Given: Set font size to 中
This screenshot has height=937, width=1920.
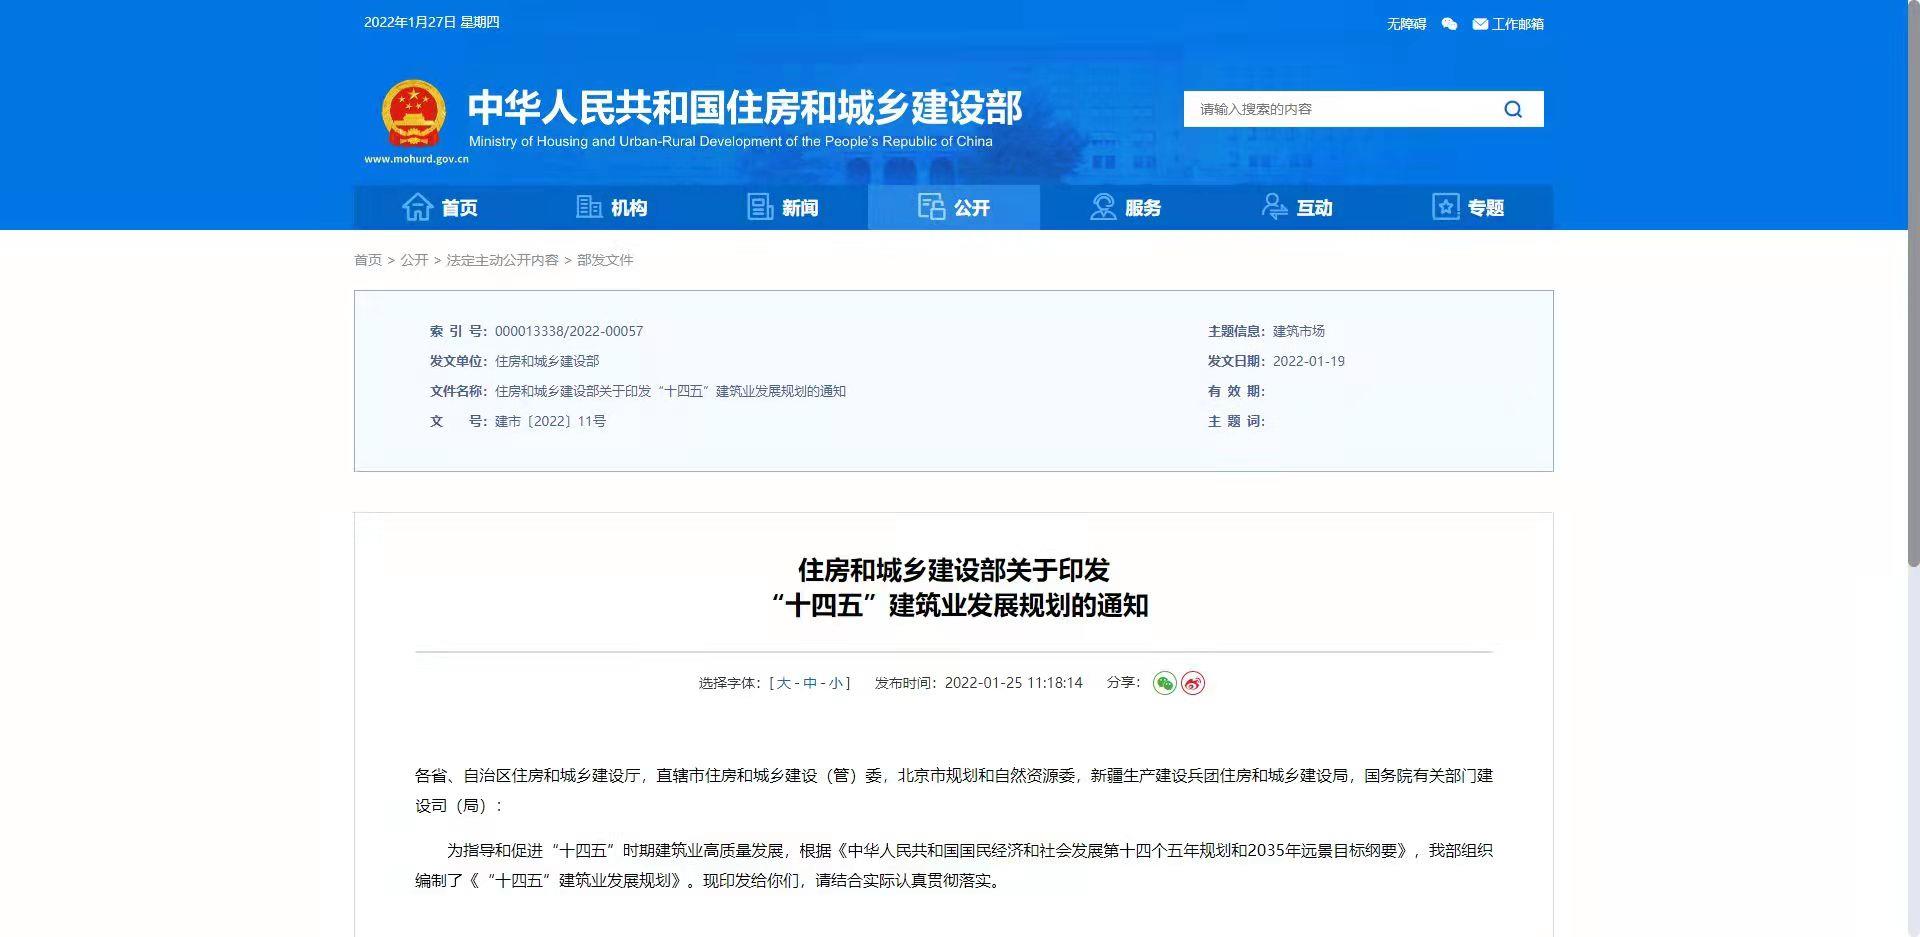Looking at the screenshot, I should (809, 683).
